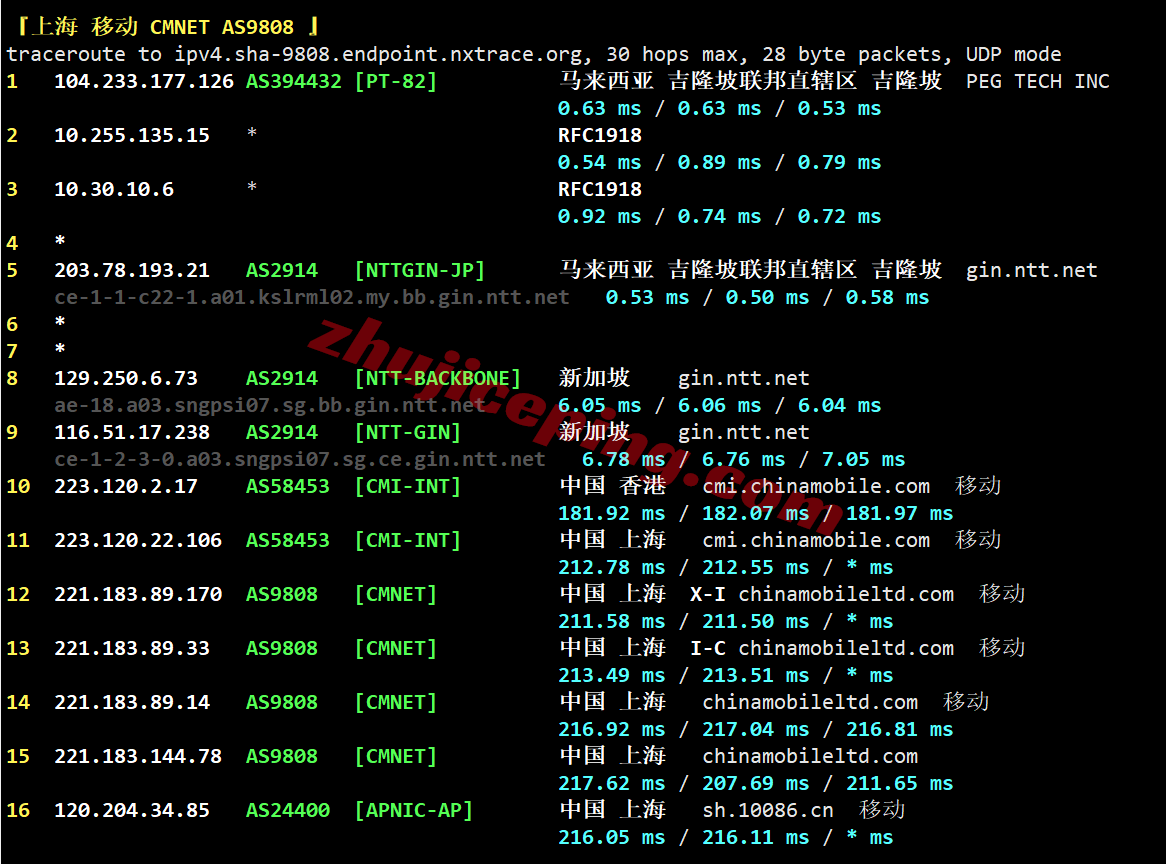The image size is (1166, 864).
Task: Click '中国 香港' location on hop 10
Action: pyautogui.click(x=613, y=486)
